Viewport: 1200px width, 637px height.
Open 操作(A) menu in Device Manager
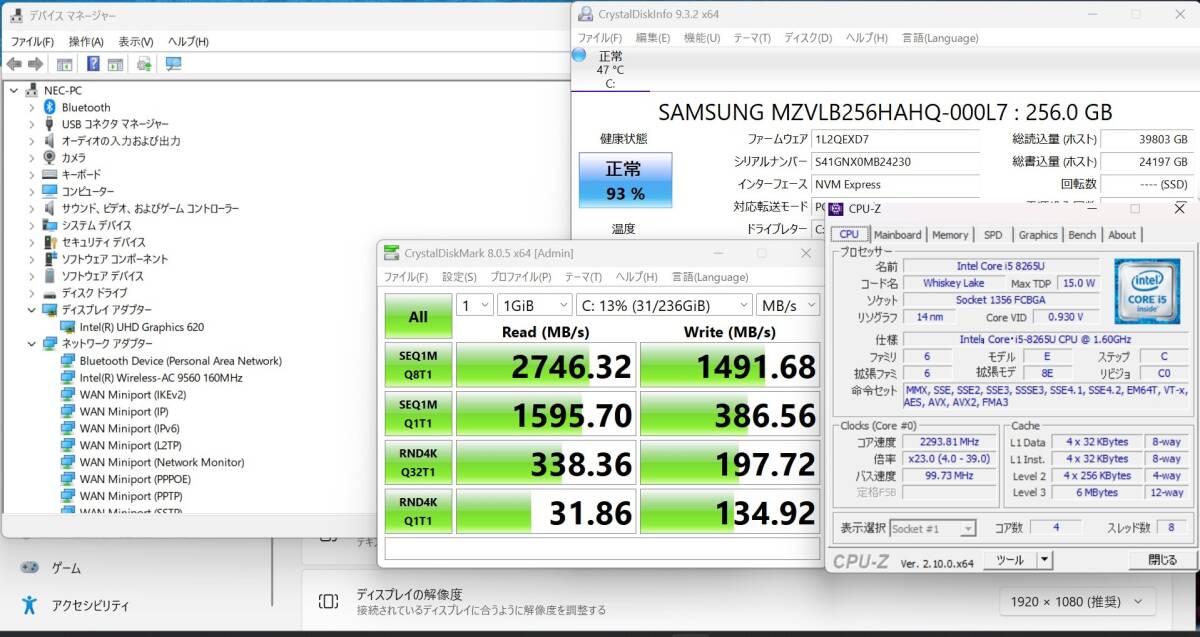click(x=86, y=42)
